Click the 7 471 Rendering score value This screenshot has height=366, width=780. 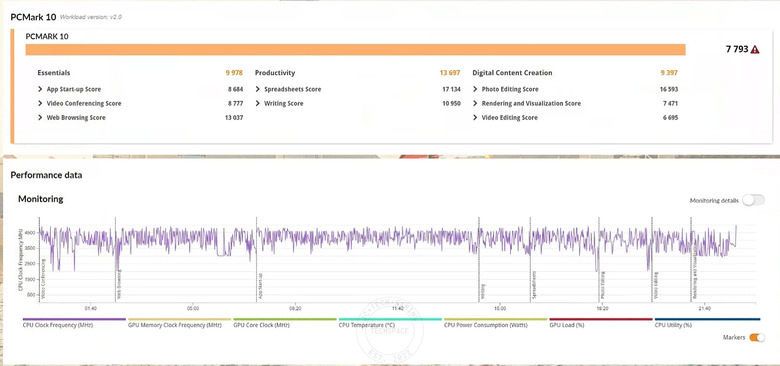click(x=670, y=103)
